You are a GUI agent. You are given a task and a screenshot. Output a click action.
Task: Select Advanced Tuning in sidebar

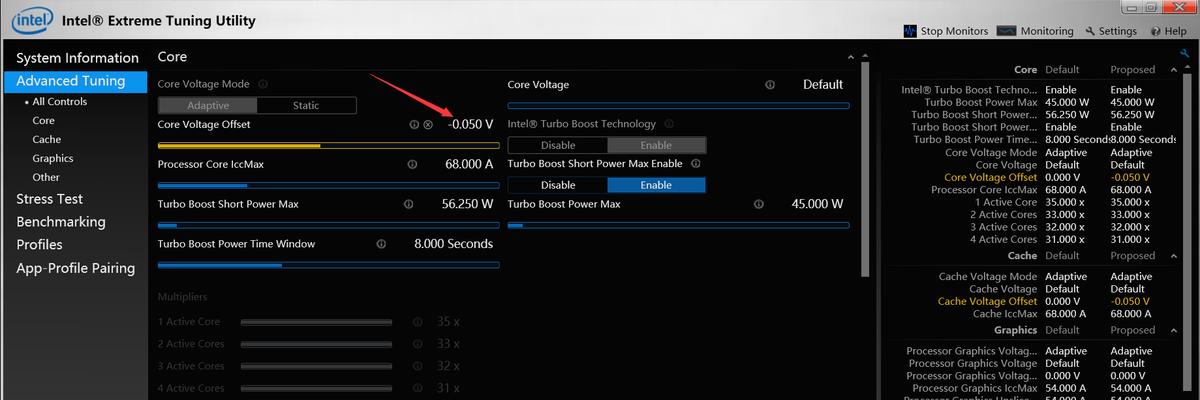point(77,81)
